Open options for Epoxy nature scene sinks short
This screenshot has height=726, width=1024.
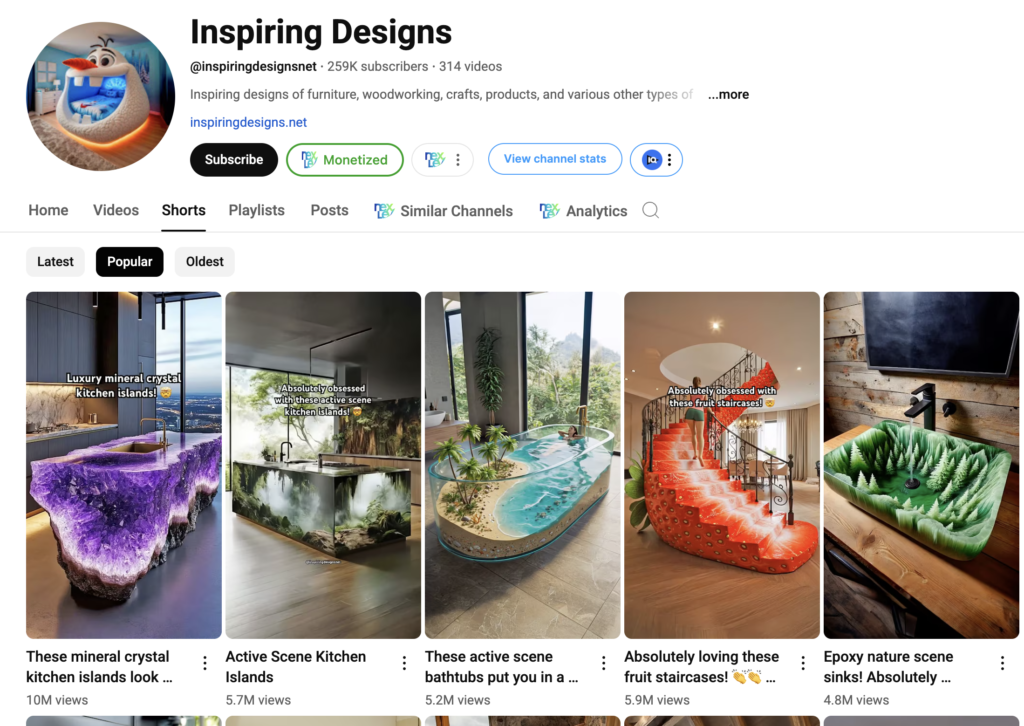[1002, 663]
